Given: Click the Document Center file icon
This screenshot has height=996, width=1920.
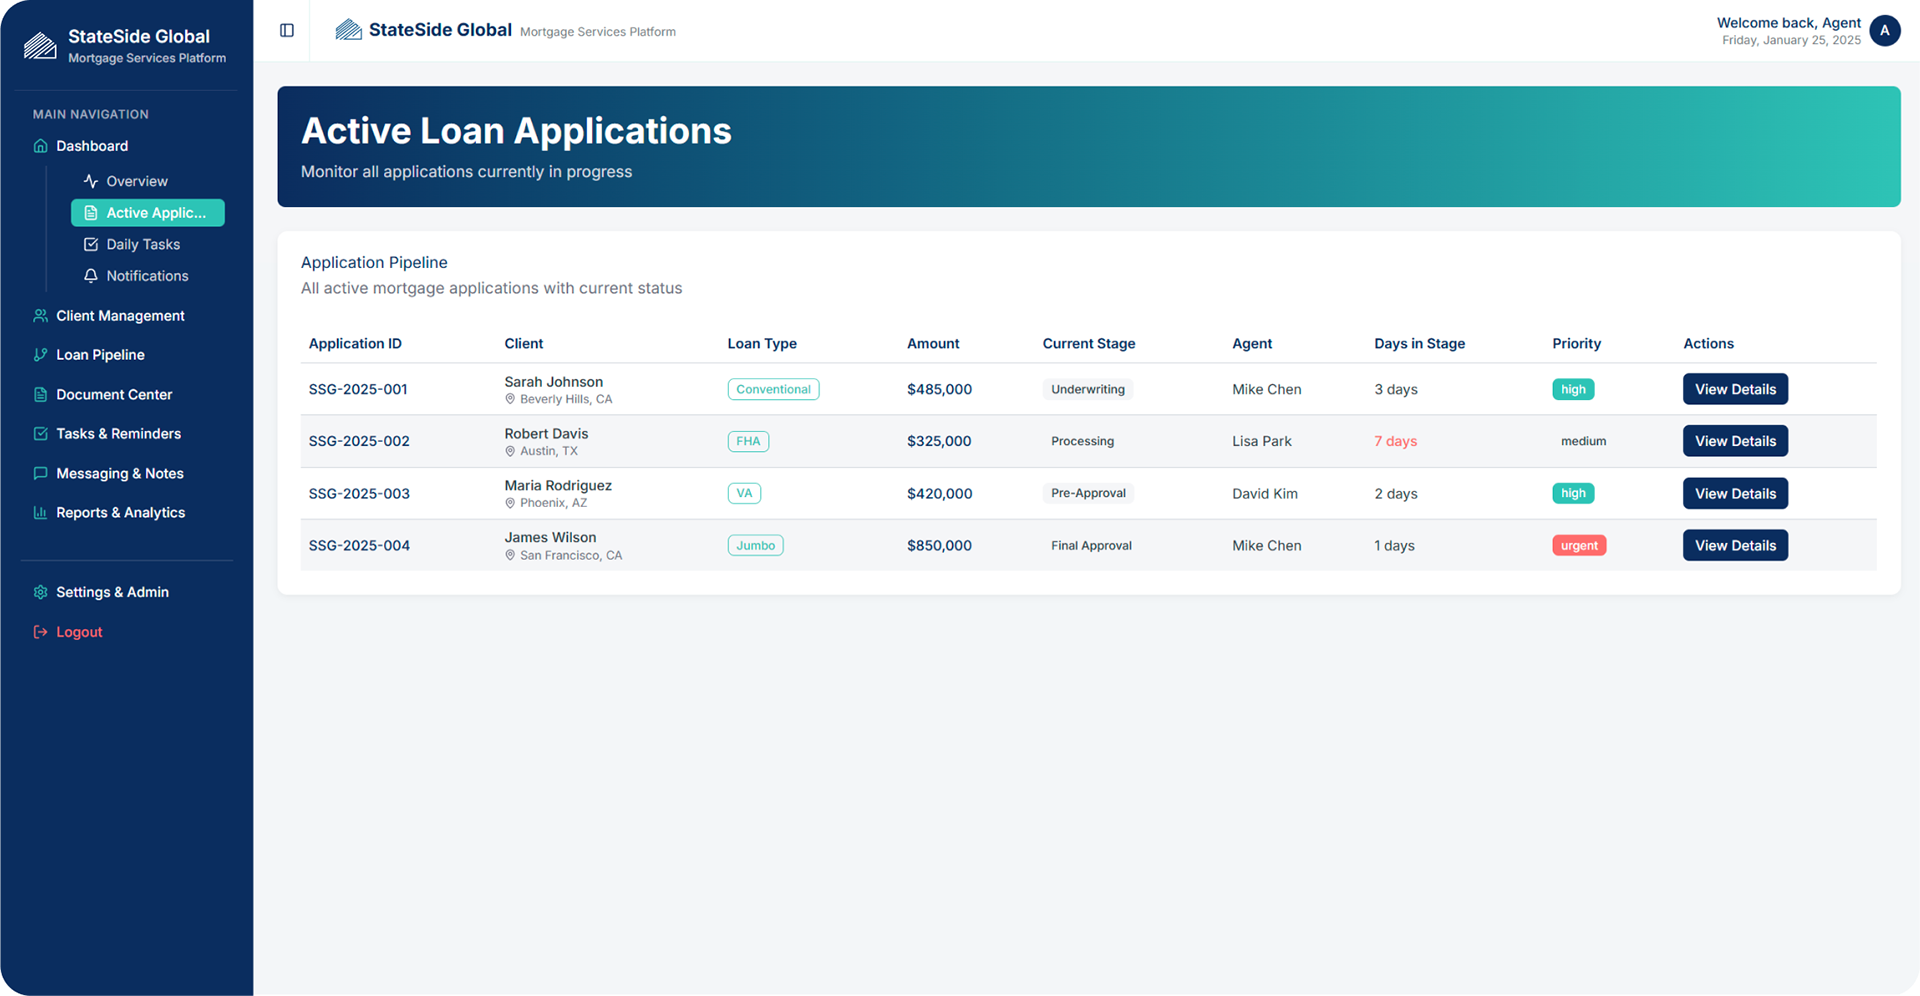Looking at the screenshot, I should [40, 395].
